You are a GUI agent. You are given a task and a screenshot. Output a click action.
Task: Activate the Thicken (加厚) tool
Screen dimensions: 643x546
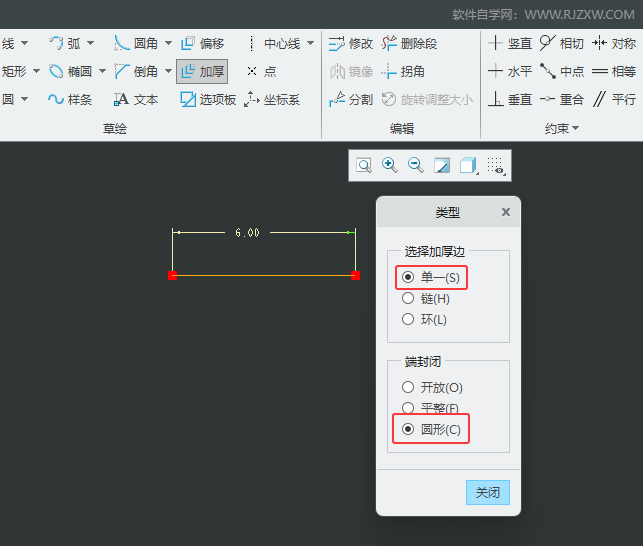pos(202,71)
